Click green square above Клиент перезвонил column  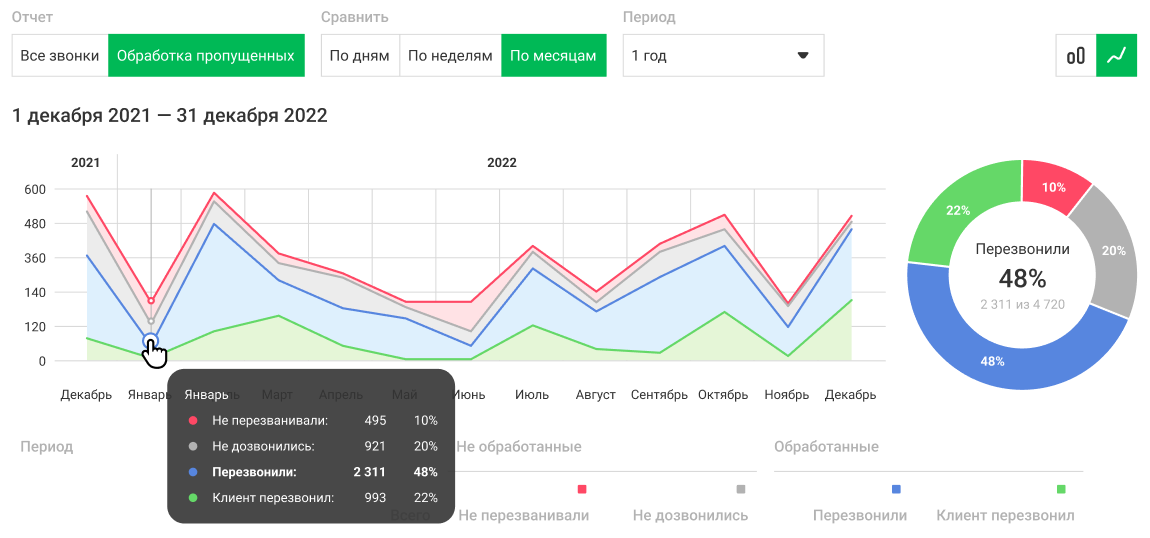(x=1061, y=489)
